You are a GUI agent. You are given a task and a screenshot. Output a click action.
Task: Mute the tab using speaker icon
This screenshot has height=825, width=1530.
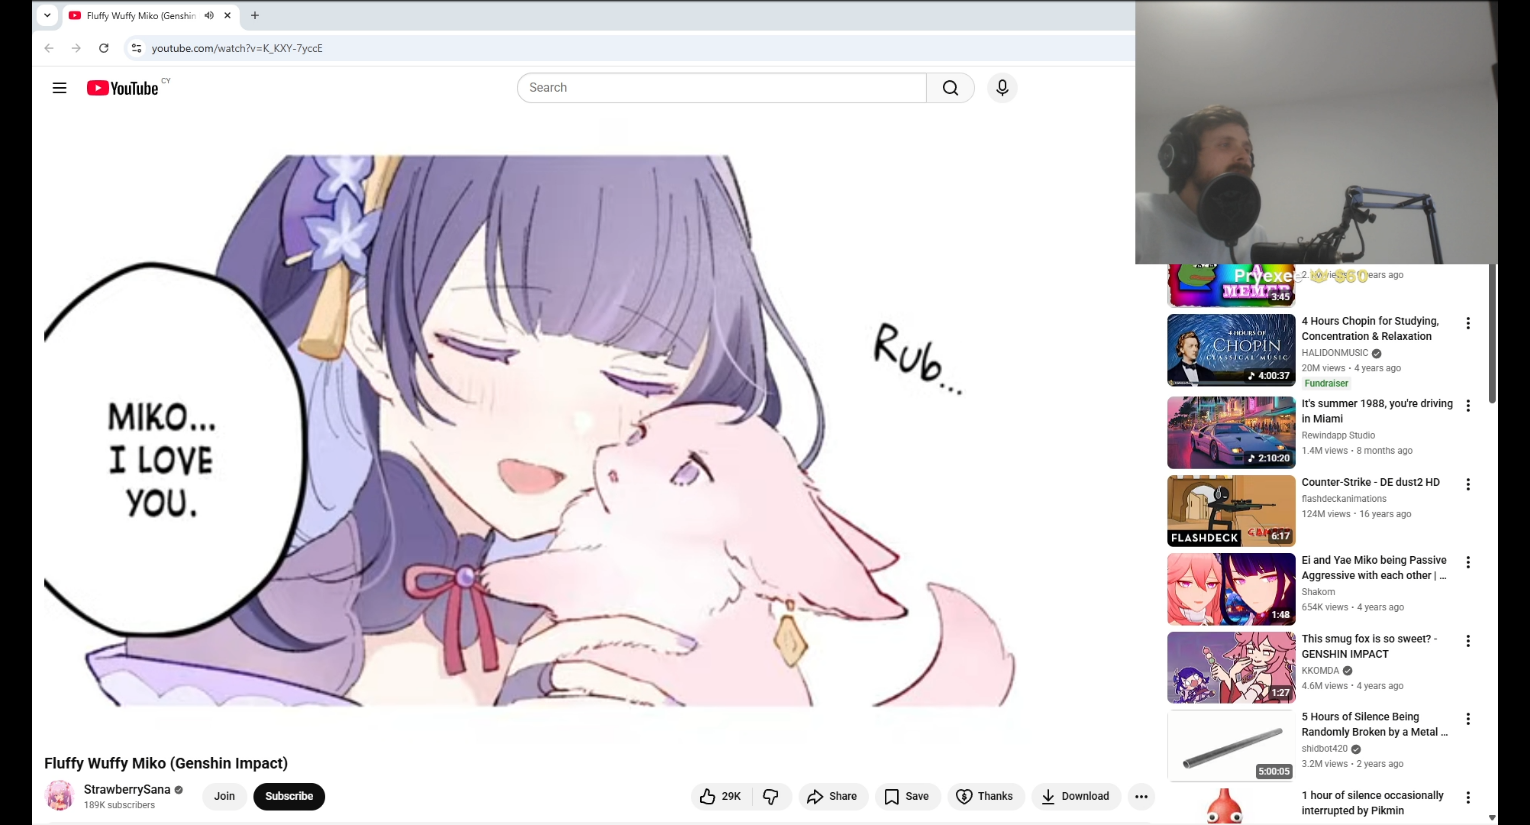tap(209, 16)
